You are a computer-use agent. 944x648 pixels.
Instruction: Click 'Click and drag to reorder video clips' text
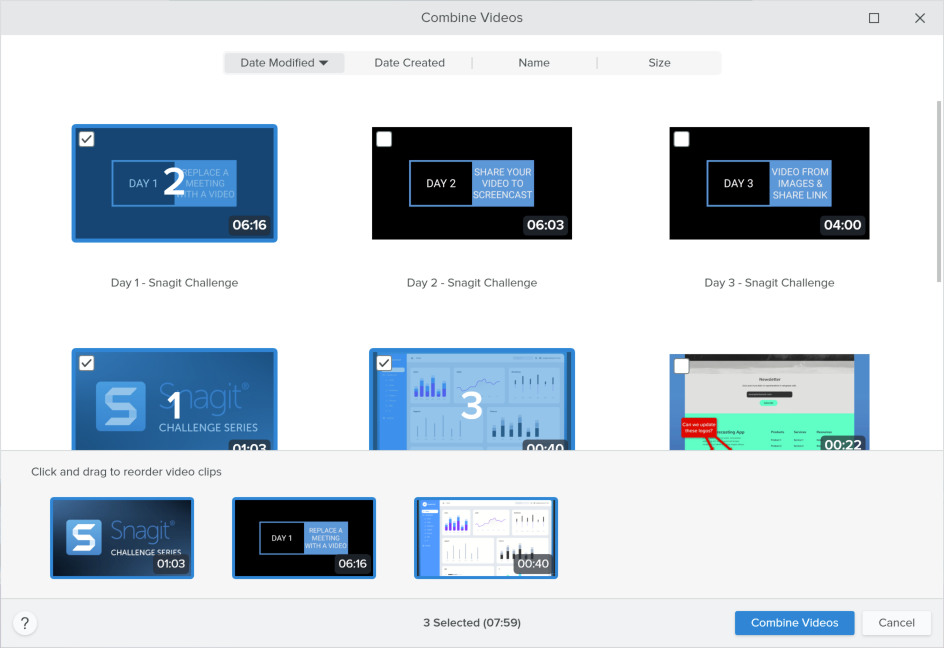126,472
